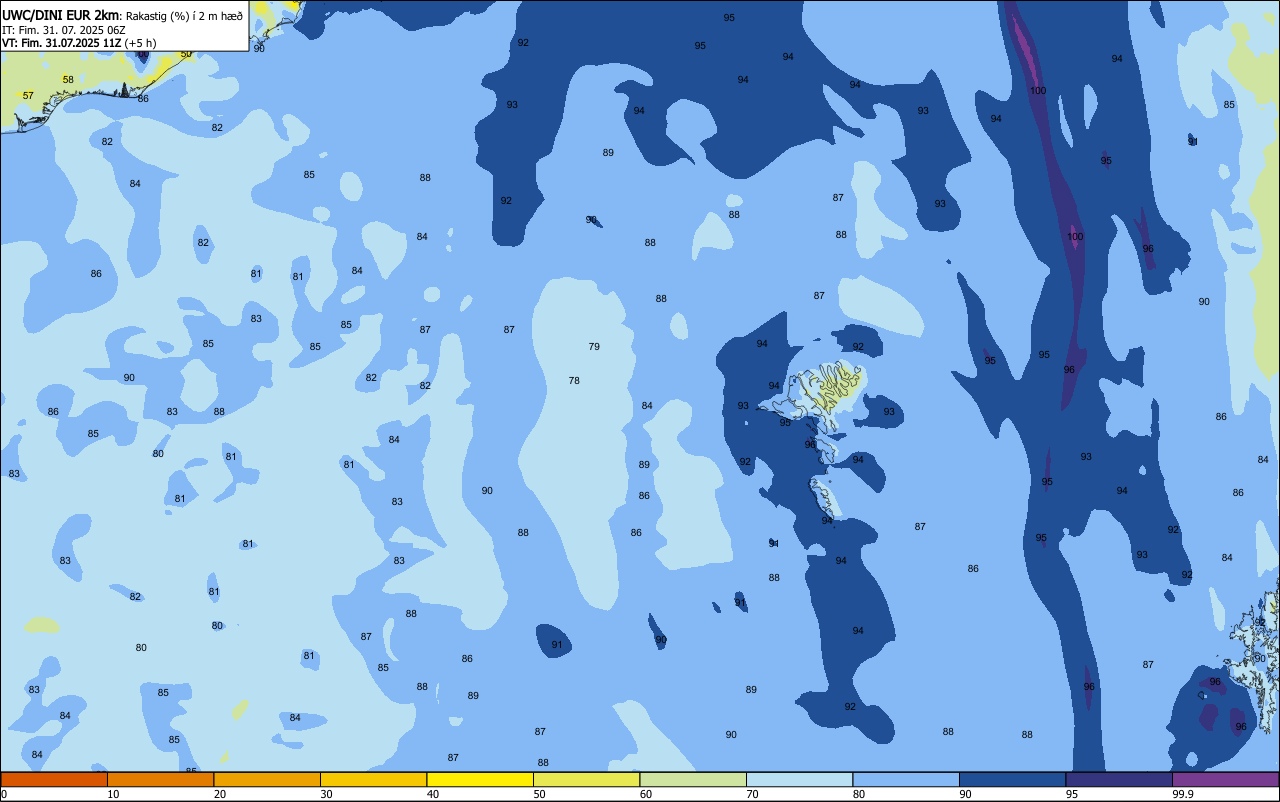Click the 30–40 golden legend color segment
Image resolution: width=1280 pixels, height=802 pixels.
tap(373, 779)
